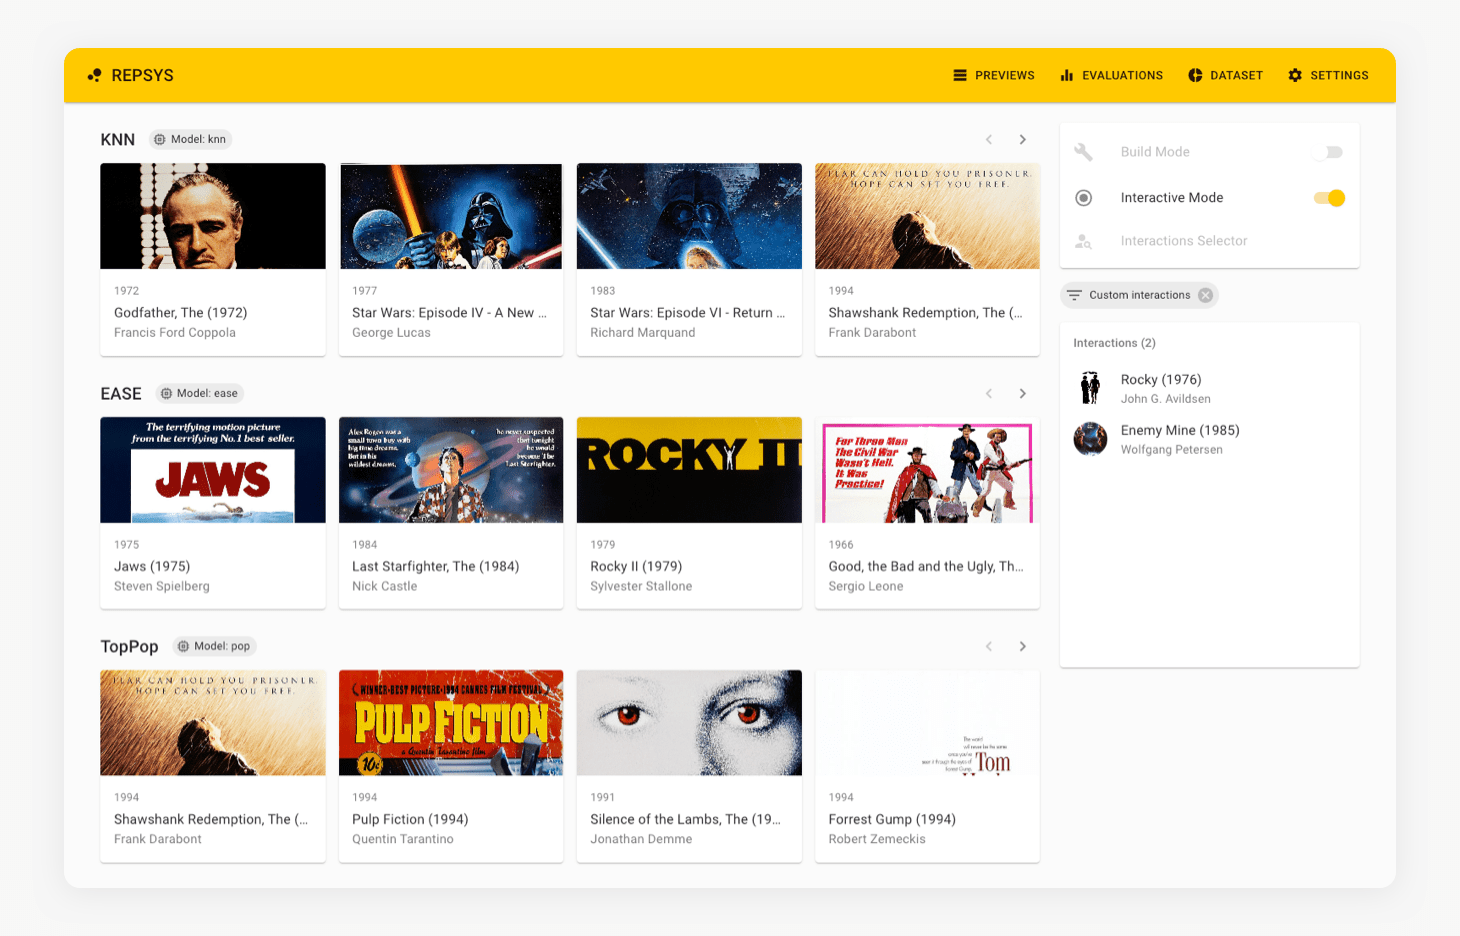This screenshot has width=1460, height=936.
Task: Click the Rocky (1976) interaction title
Action: (x=1161, y=380)
